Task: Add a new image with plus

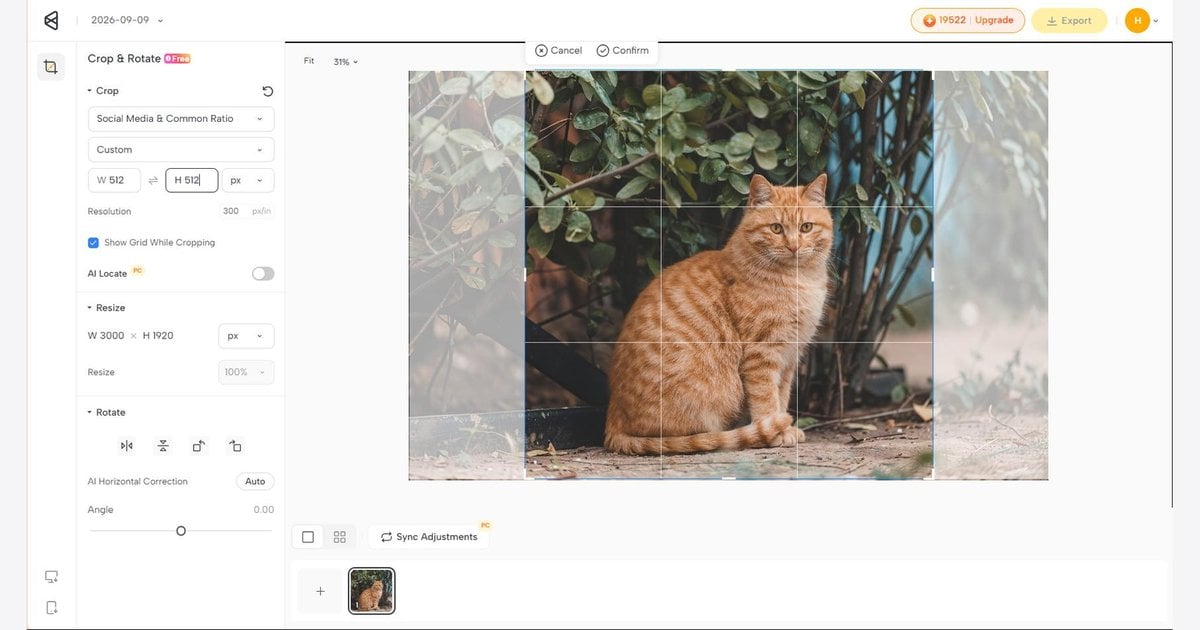Action: pos(320,591)
